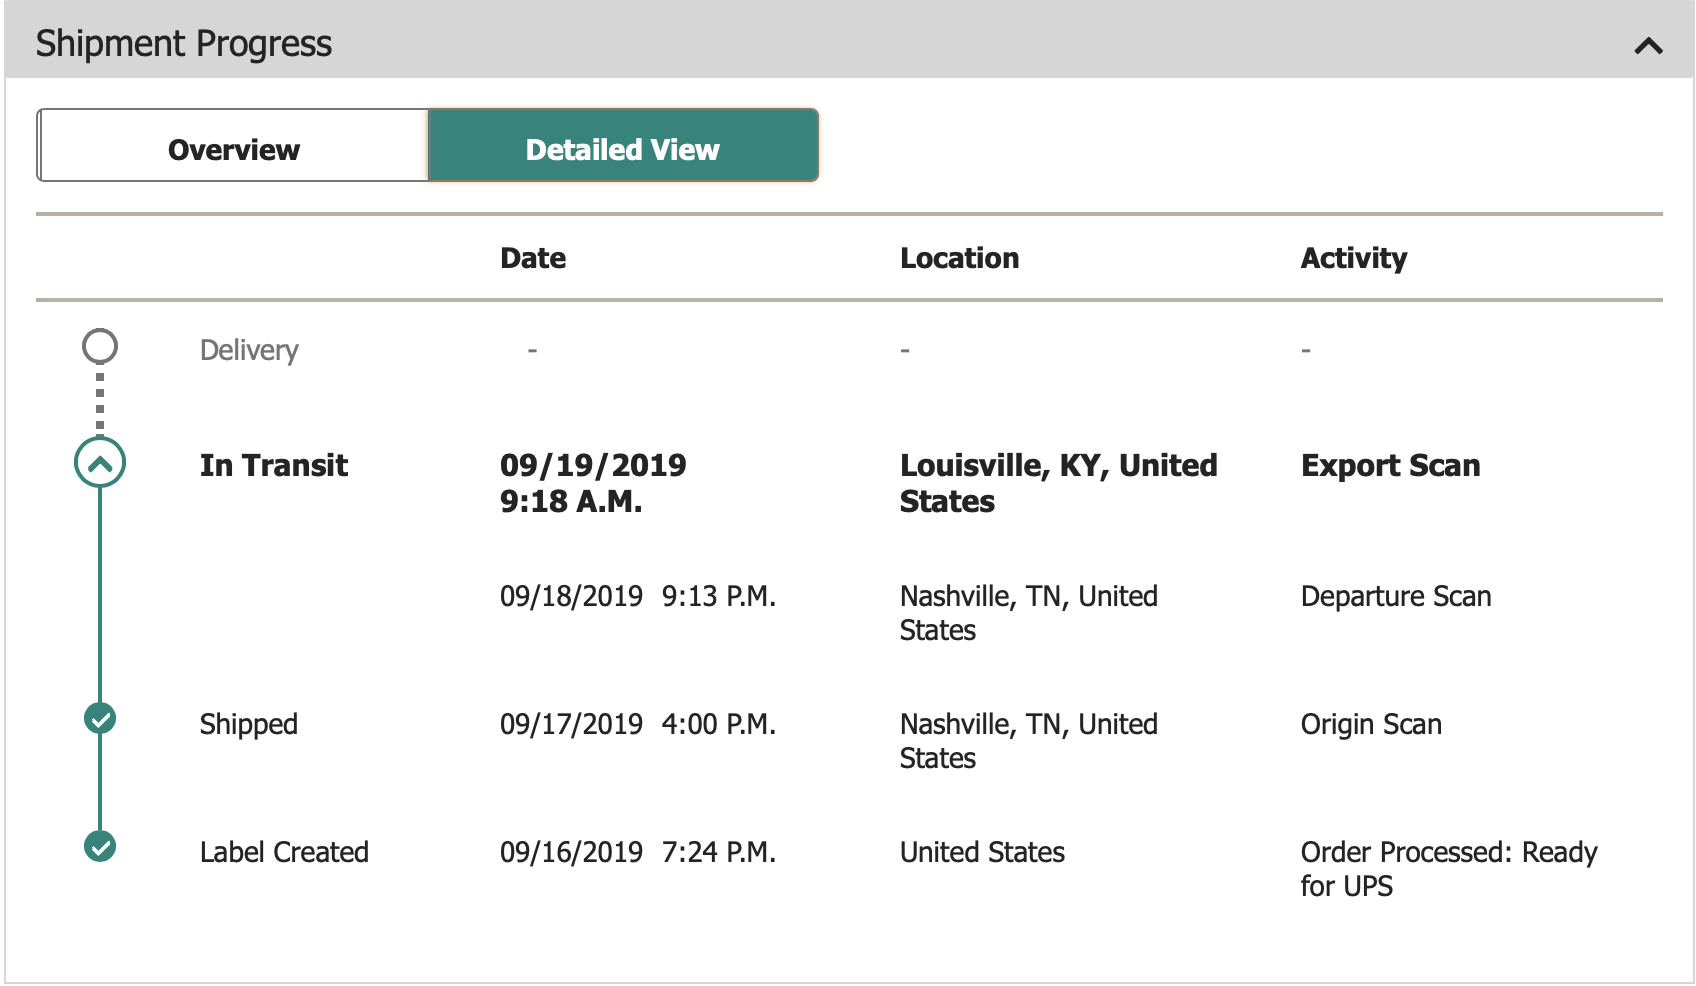Image resolution: width=1696 pixels, height=986 pixels.
Task: Click the Departure Scan activity text
Action: (1395, 596)
